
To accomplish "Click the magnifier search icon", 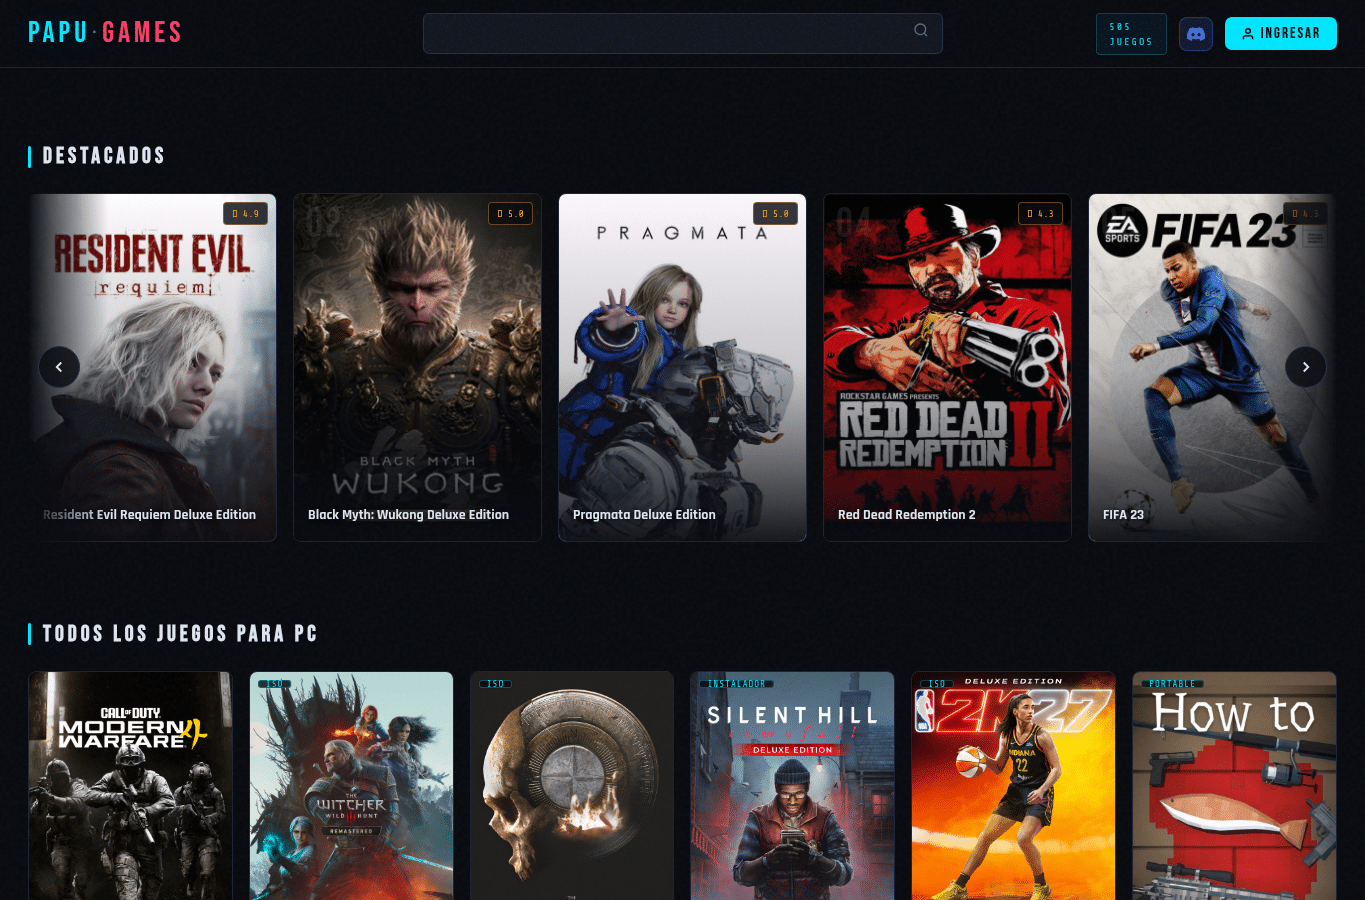I will point(921,30).
